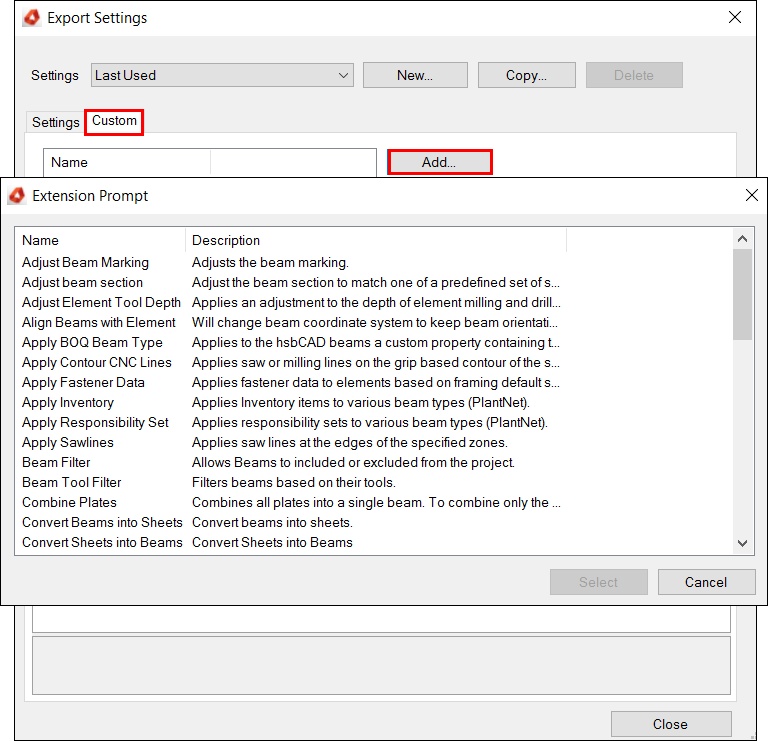Click description 'Applies responsibility sets to various beam types'
This screenshot has width=768, height=741.
(370, 423)
